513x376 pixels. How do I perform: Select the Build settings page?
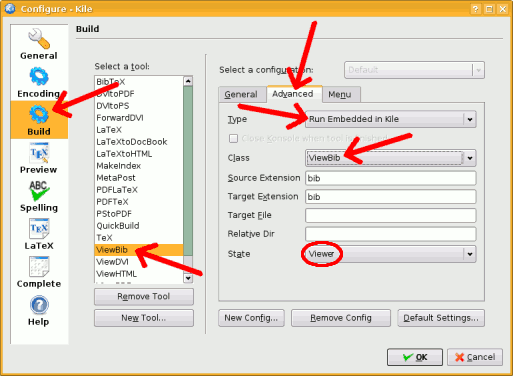coord(39,120)
